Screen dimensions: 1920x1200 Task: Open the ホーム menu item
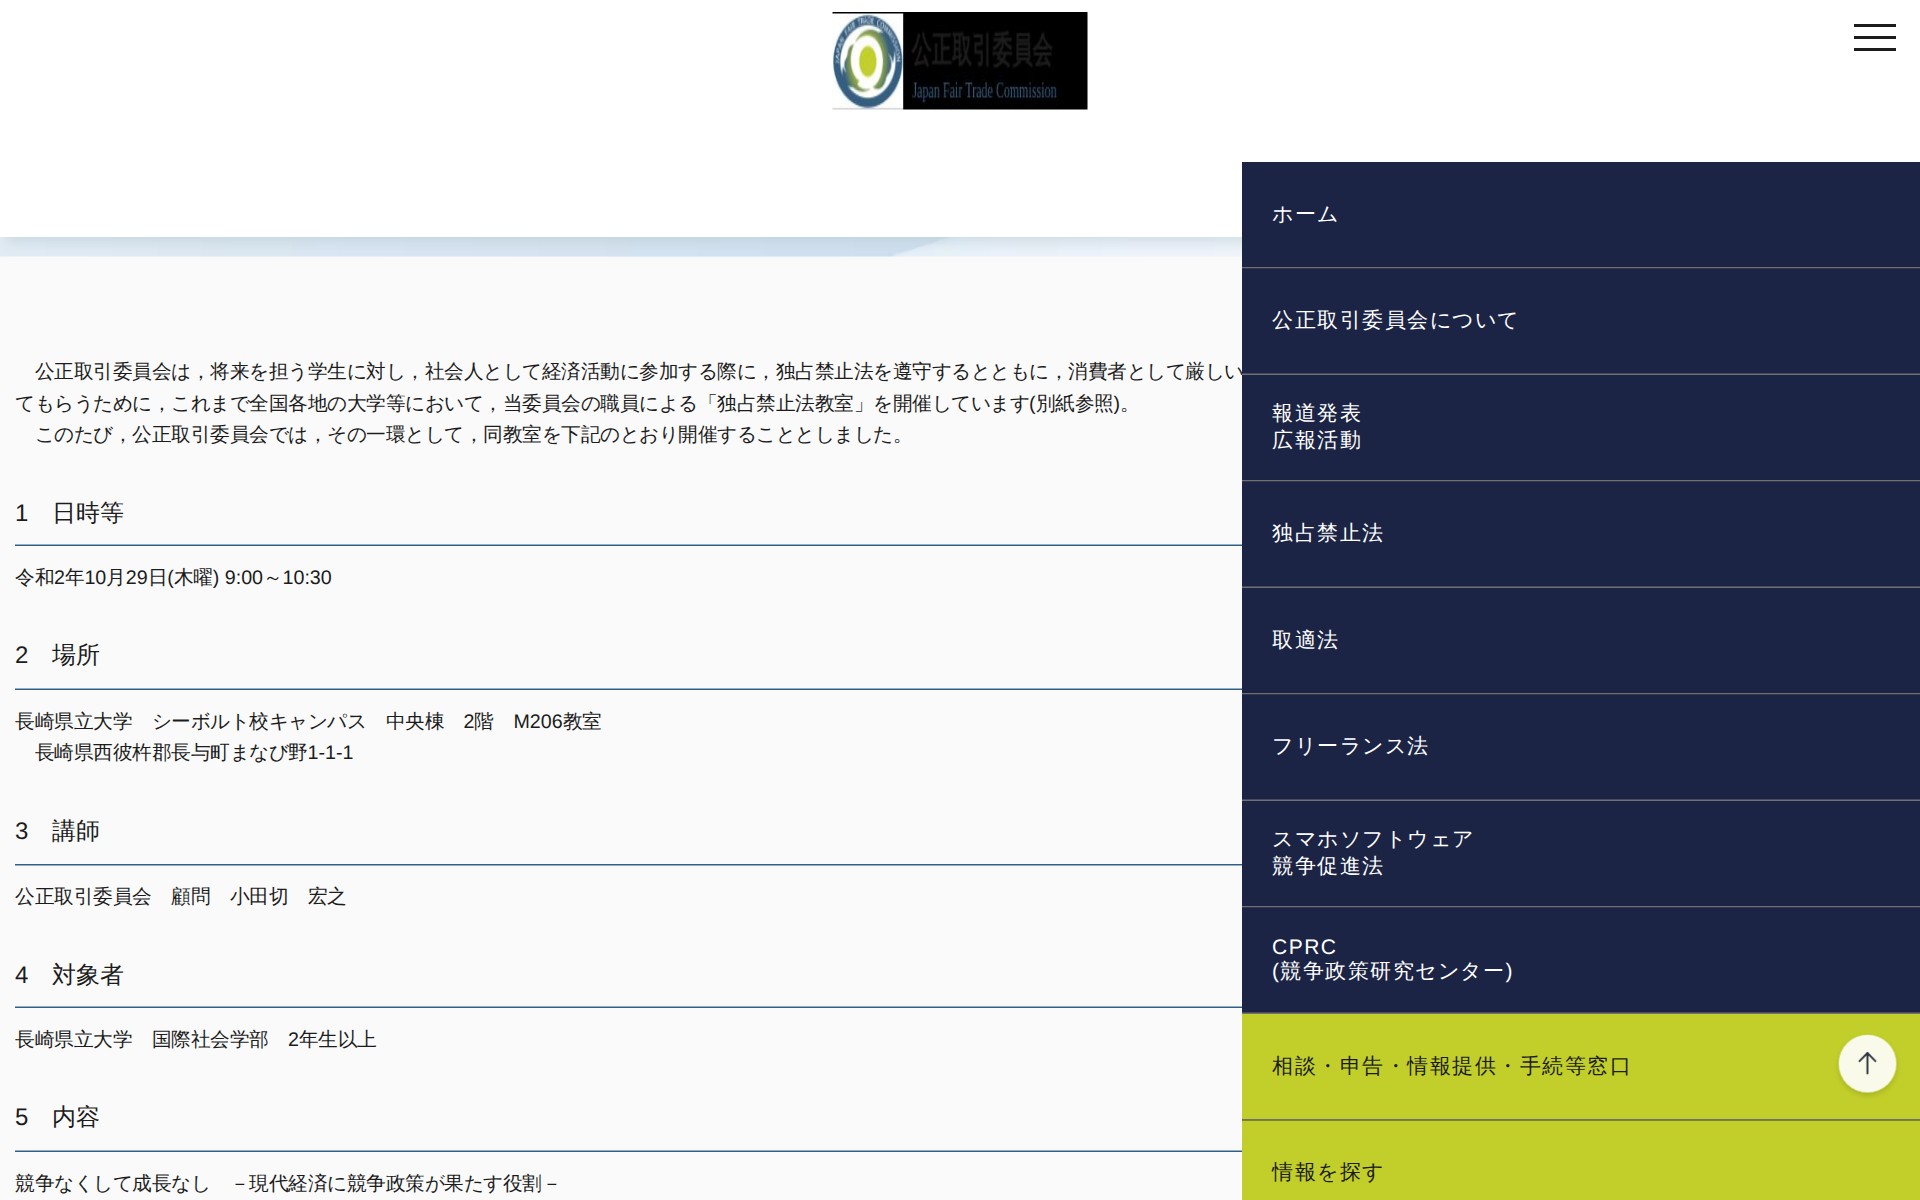pos(1303,213)
